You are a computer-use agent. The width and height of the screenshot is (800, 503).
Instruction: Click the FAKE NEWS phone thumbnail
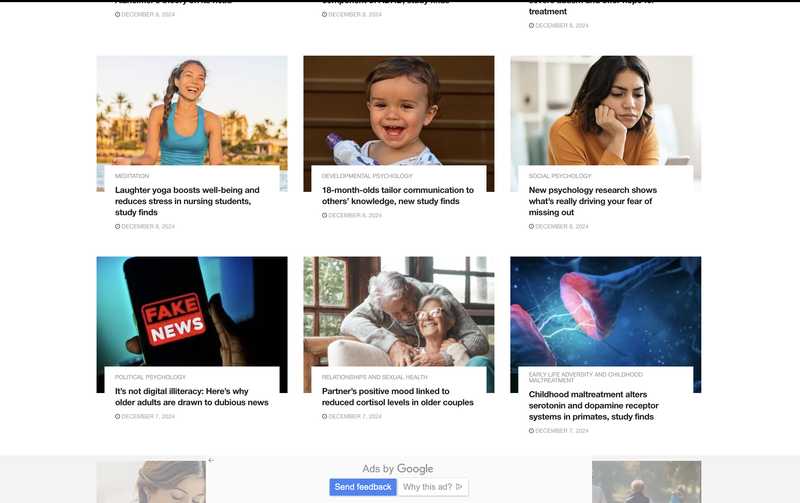point(192,311)
